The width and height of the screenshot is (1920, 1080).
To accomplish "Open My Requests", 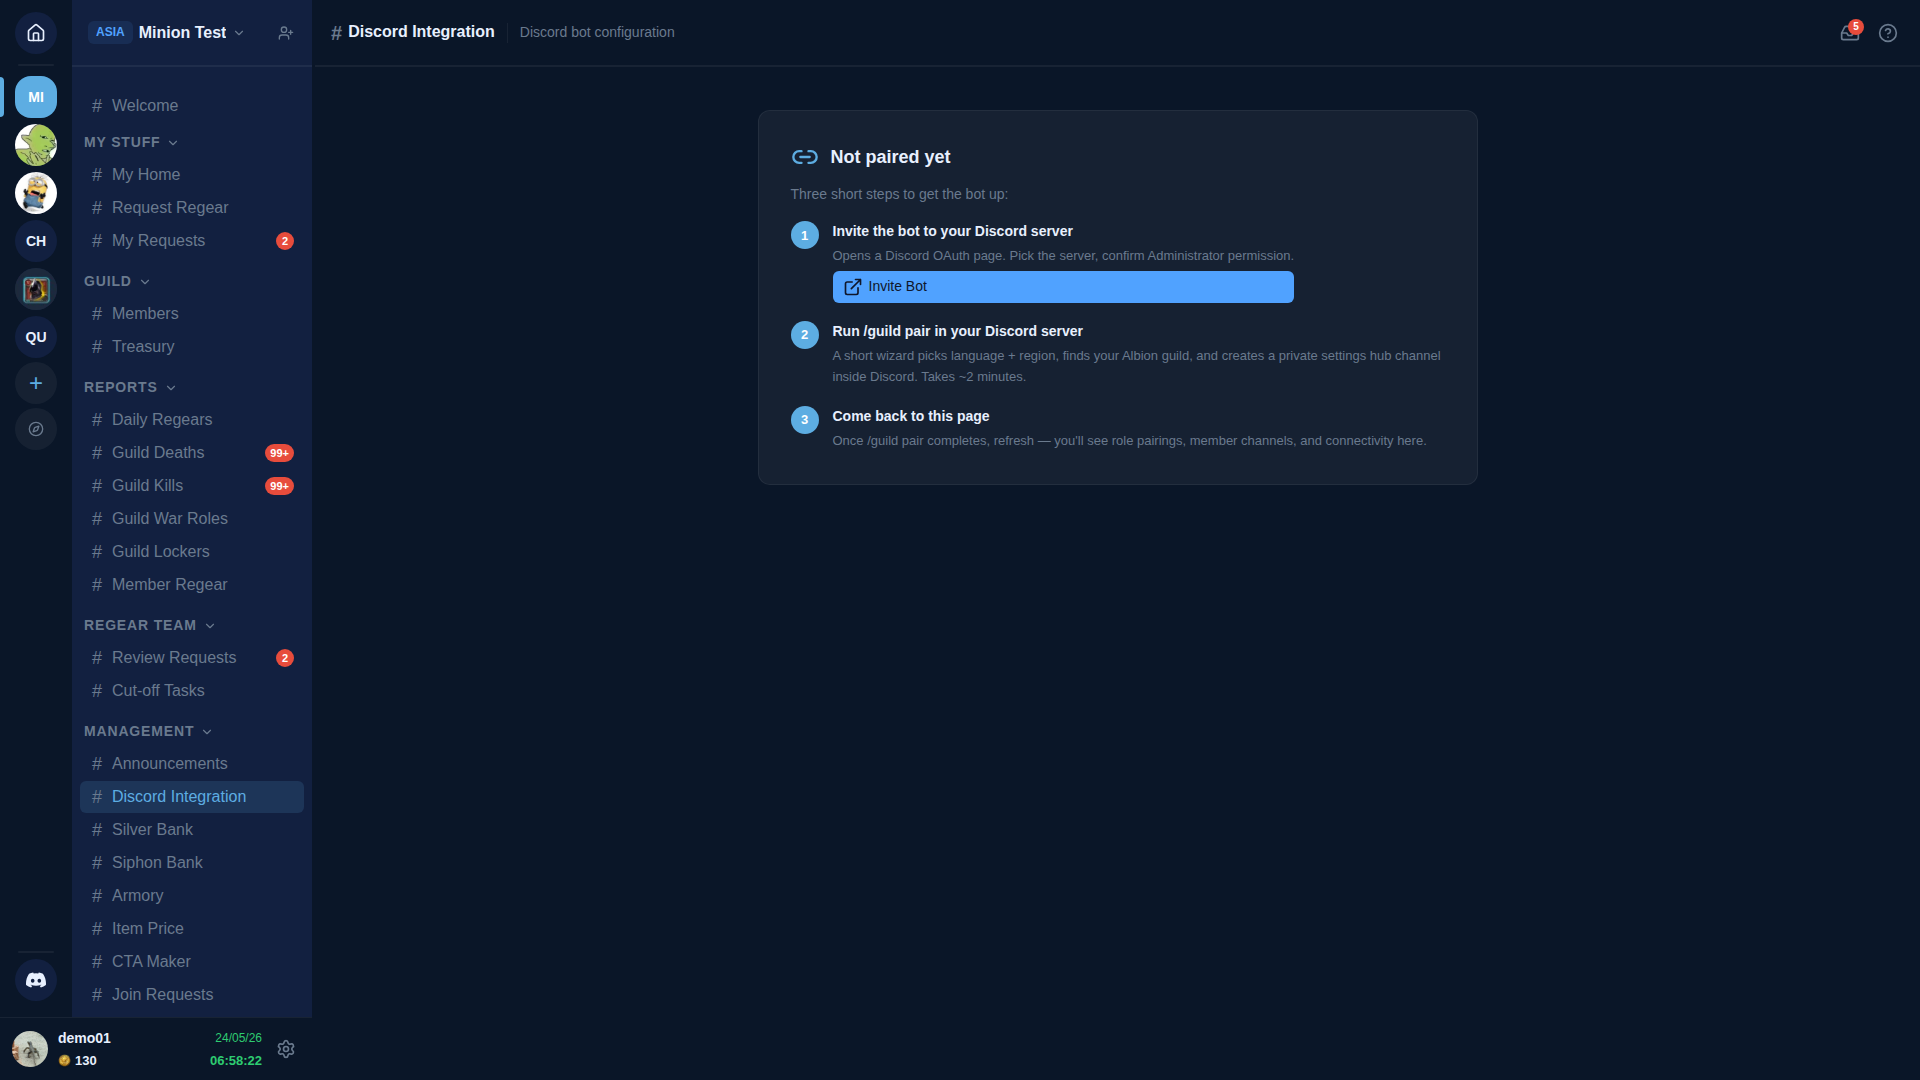I will pyautogui.click(x=192, y=240).
